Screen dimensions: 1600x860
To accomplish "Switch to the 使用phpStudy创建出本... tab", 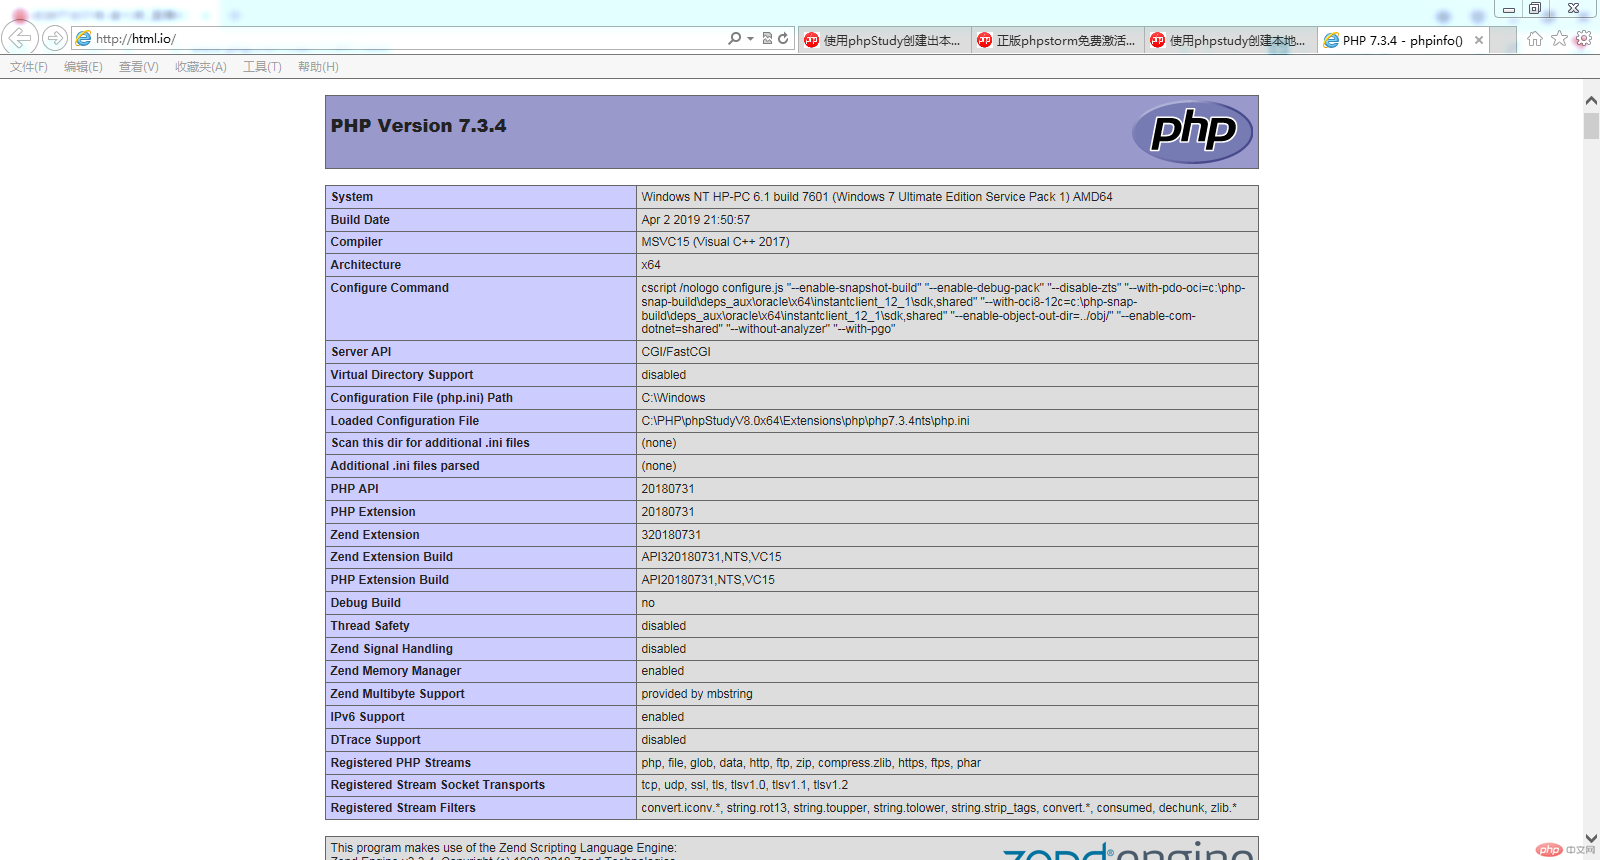I will 884,40.
